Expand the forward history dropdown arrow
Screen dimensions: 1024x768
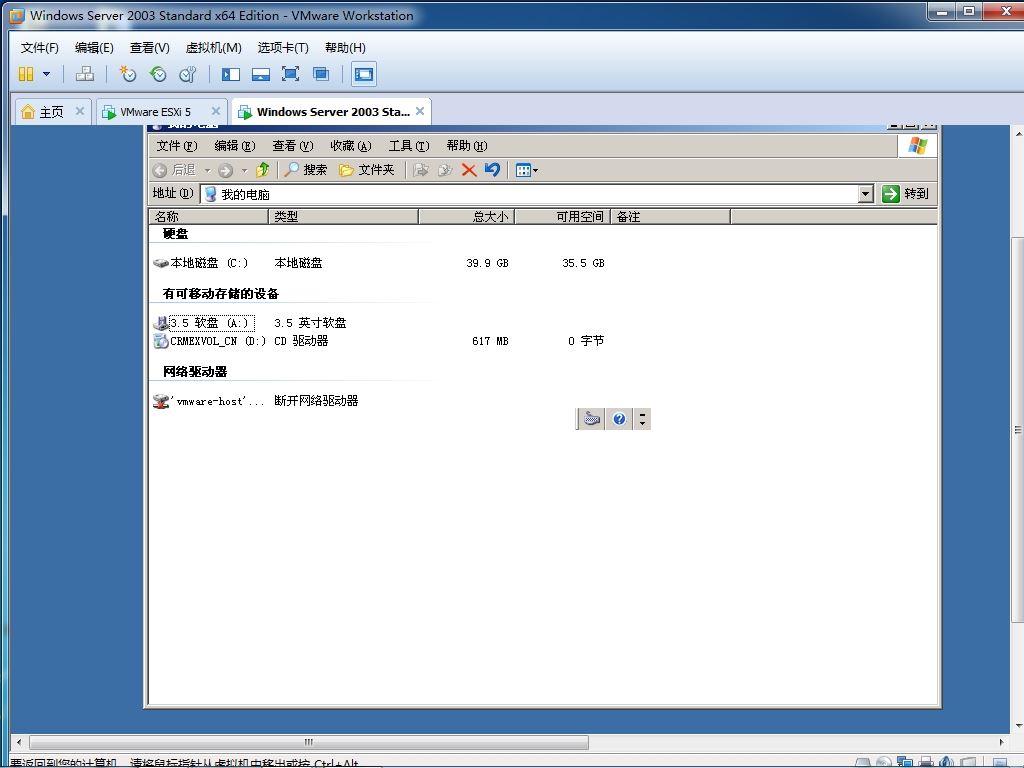click(244, 170)
